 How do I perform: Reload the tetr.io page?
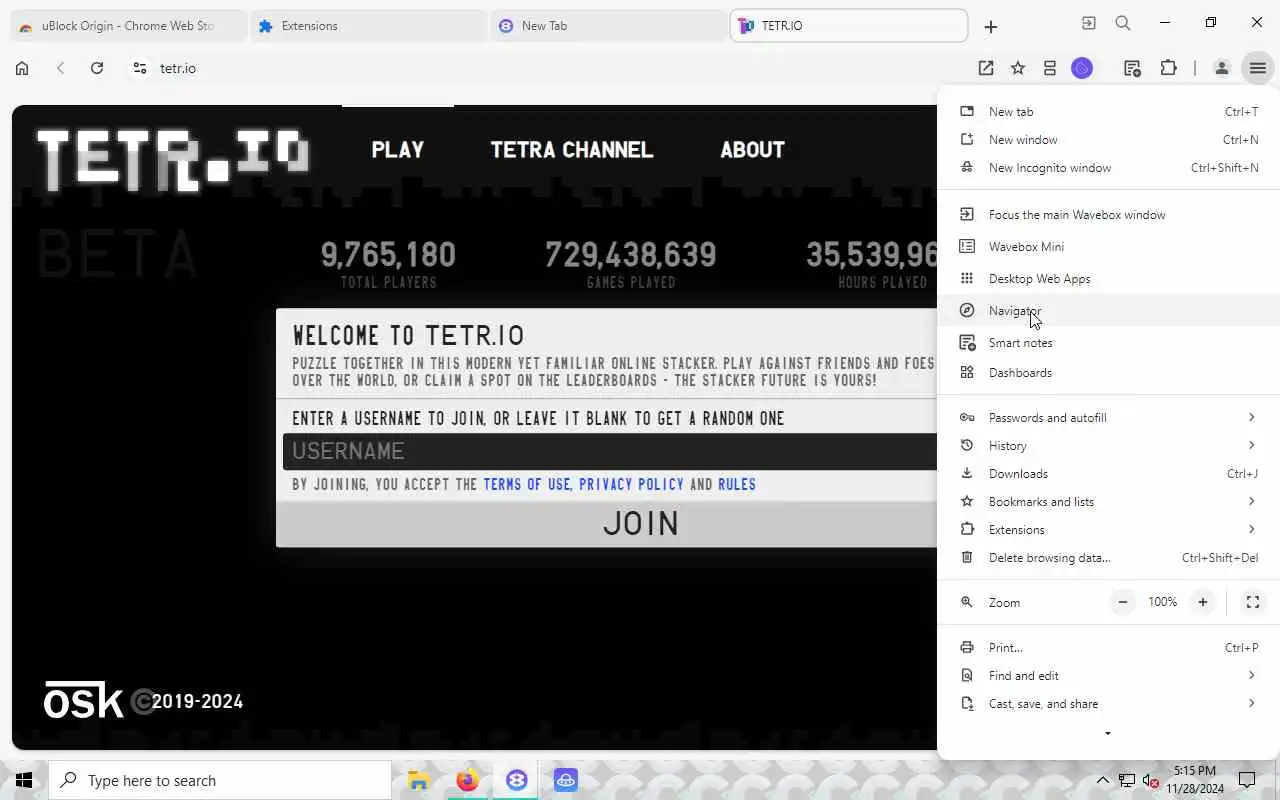tap(97, 68)
